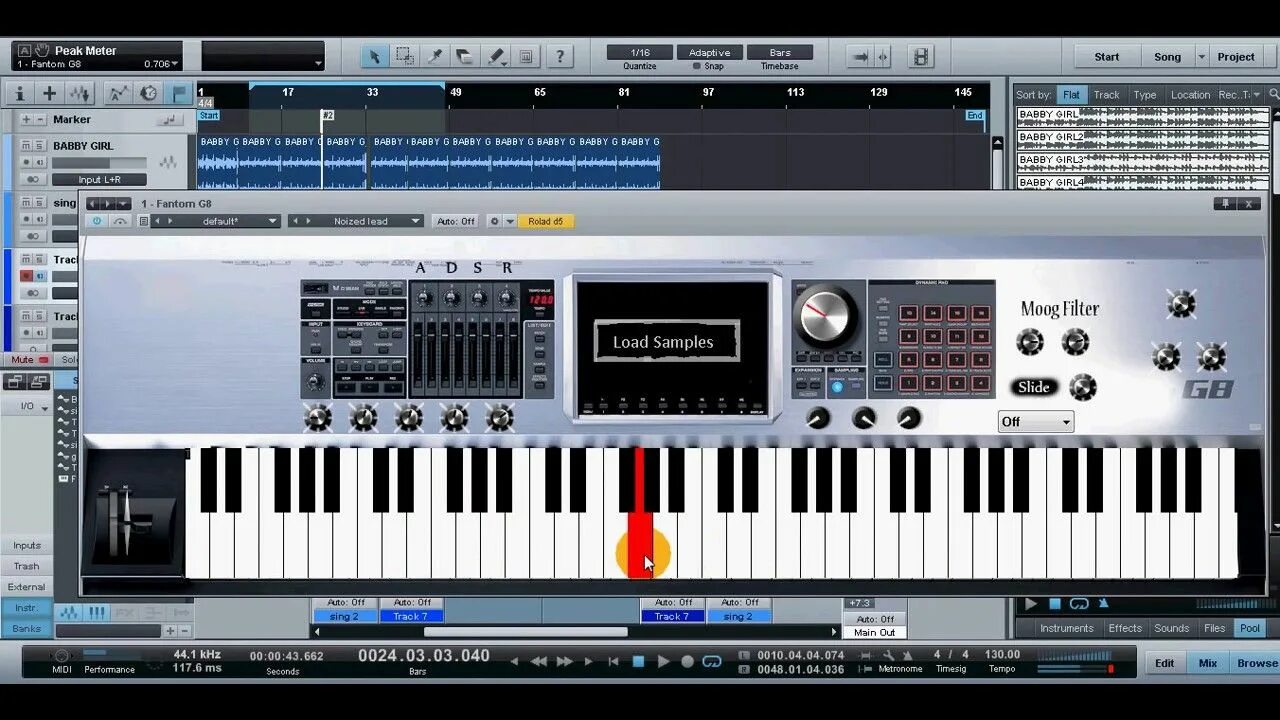Open the video player filmstrip icon
Screen dimensions: 1280x720
[921, 57]
